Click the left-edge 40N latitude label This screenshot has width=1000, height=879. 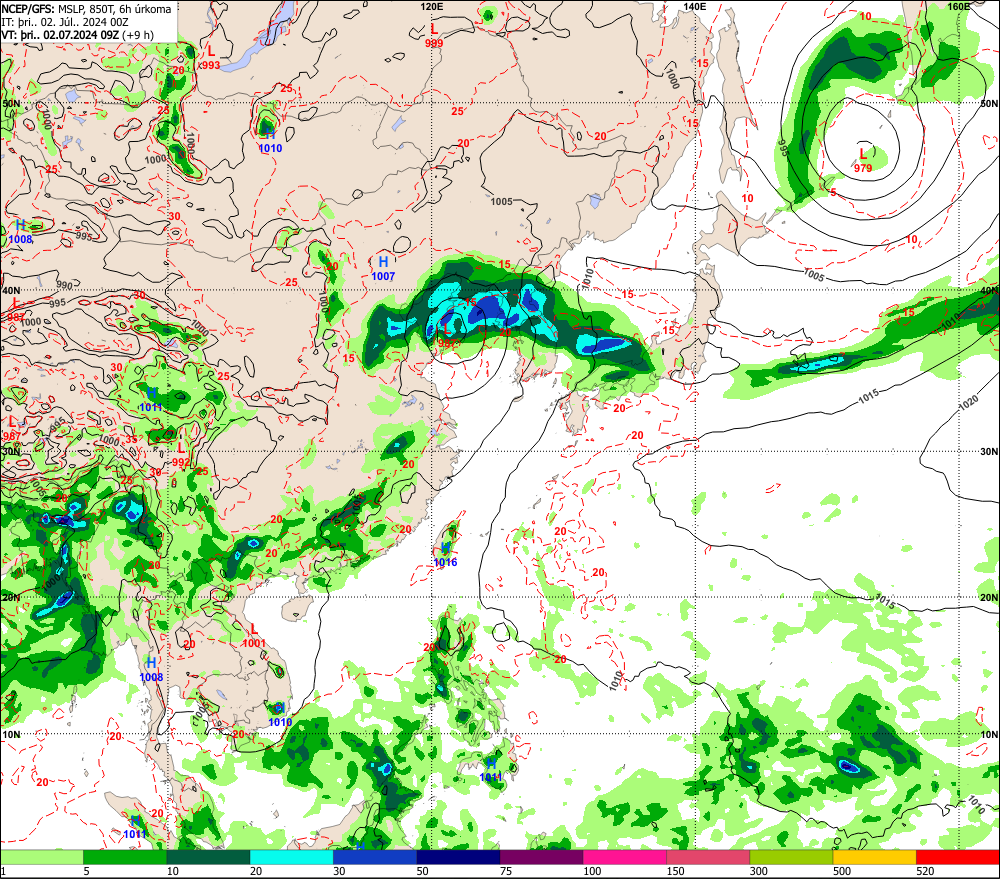[x=11, y=290]
